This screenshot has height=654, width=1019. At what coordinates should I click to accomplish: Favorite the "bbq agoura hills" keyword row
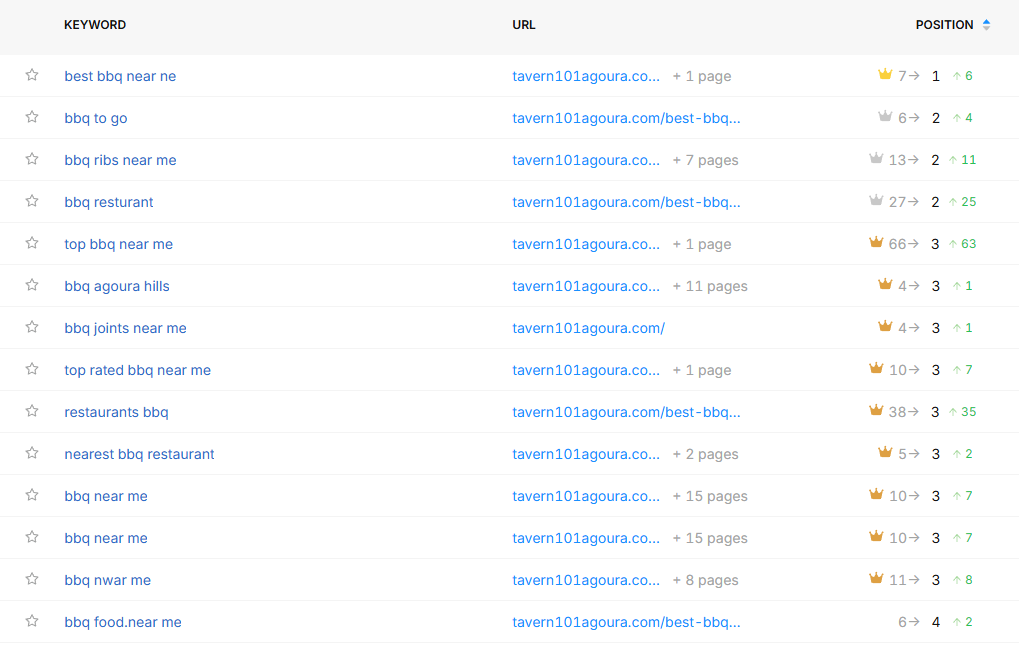(32, 285)
